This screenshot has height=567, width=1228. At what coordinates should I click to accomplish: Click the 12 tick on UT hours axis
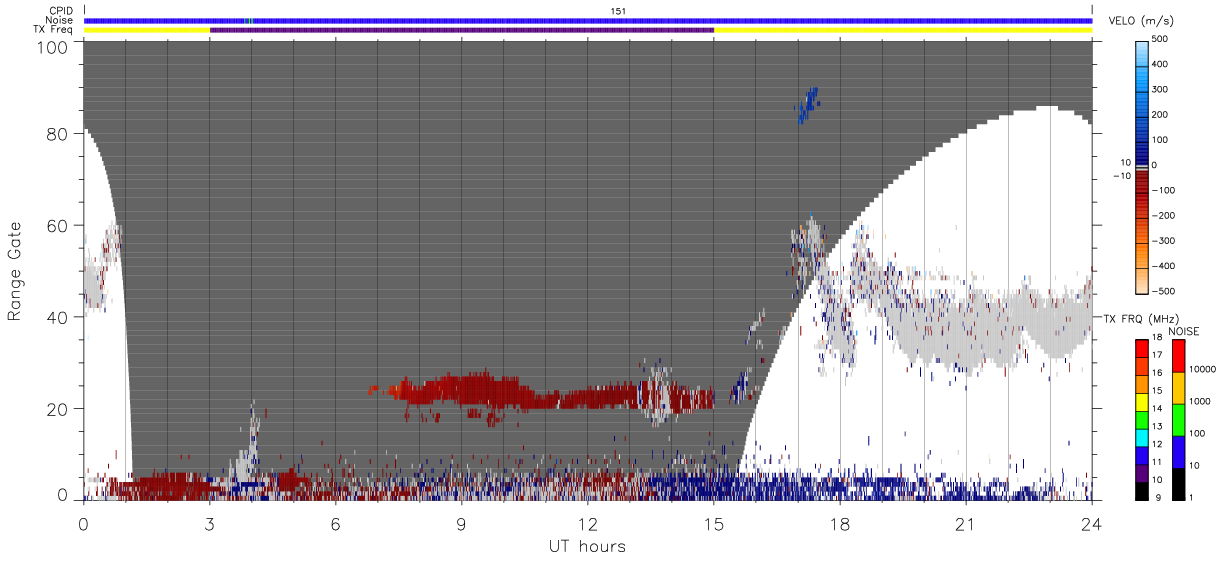pos(588,523)
